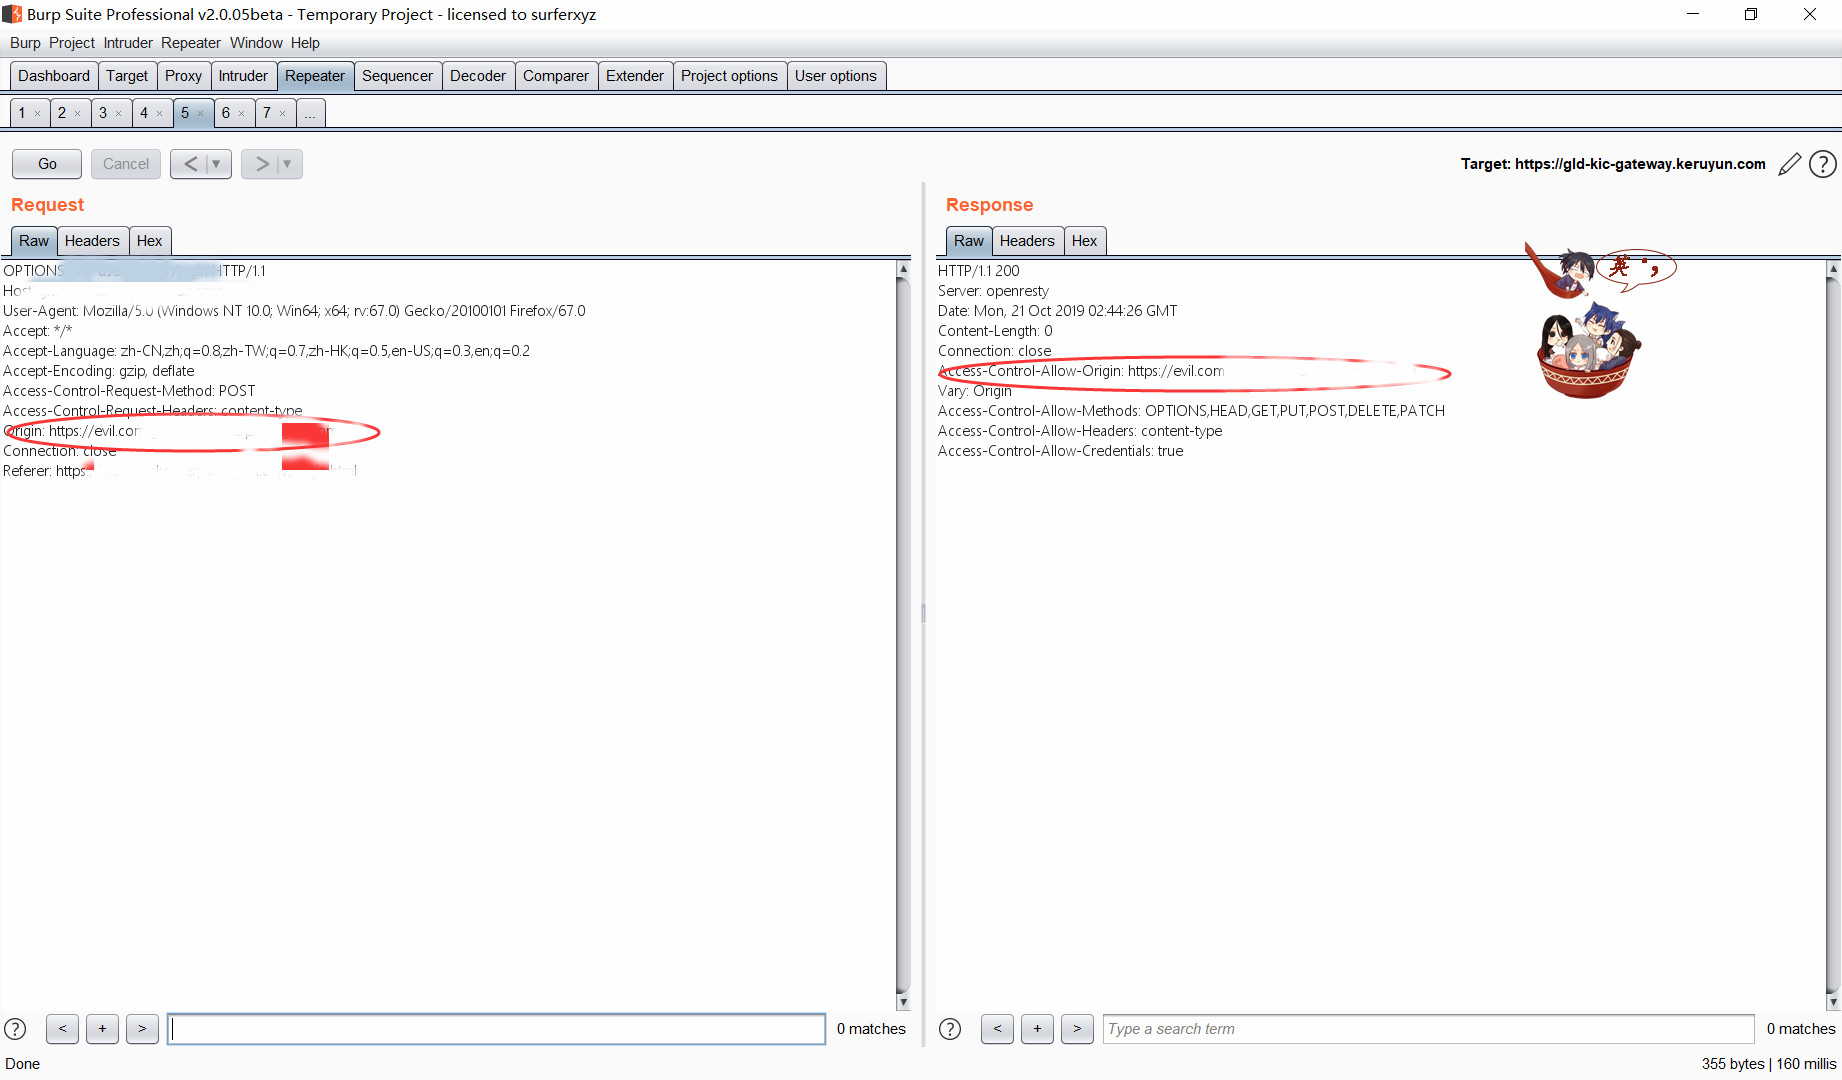Open the Burp menu

pos(25,43)
